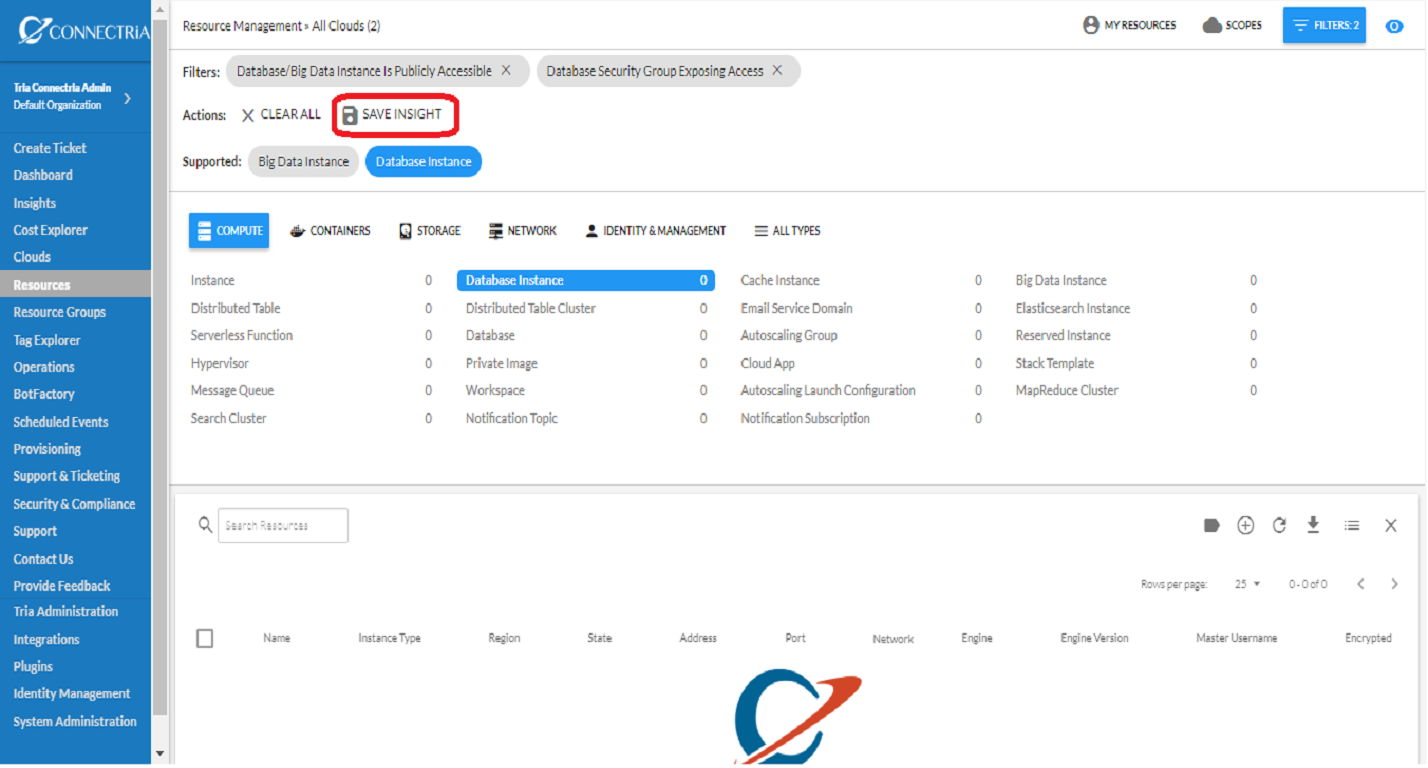Switch to the Containers category tab

click(x=330, y=231)
